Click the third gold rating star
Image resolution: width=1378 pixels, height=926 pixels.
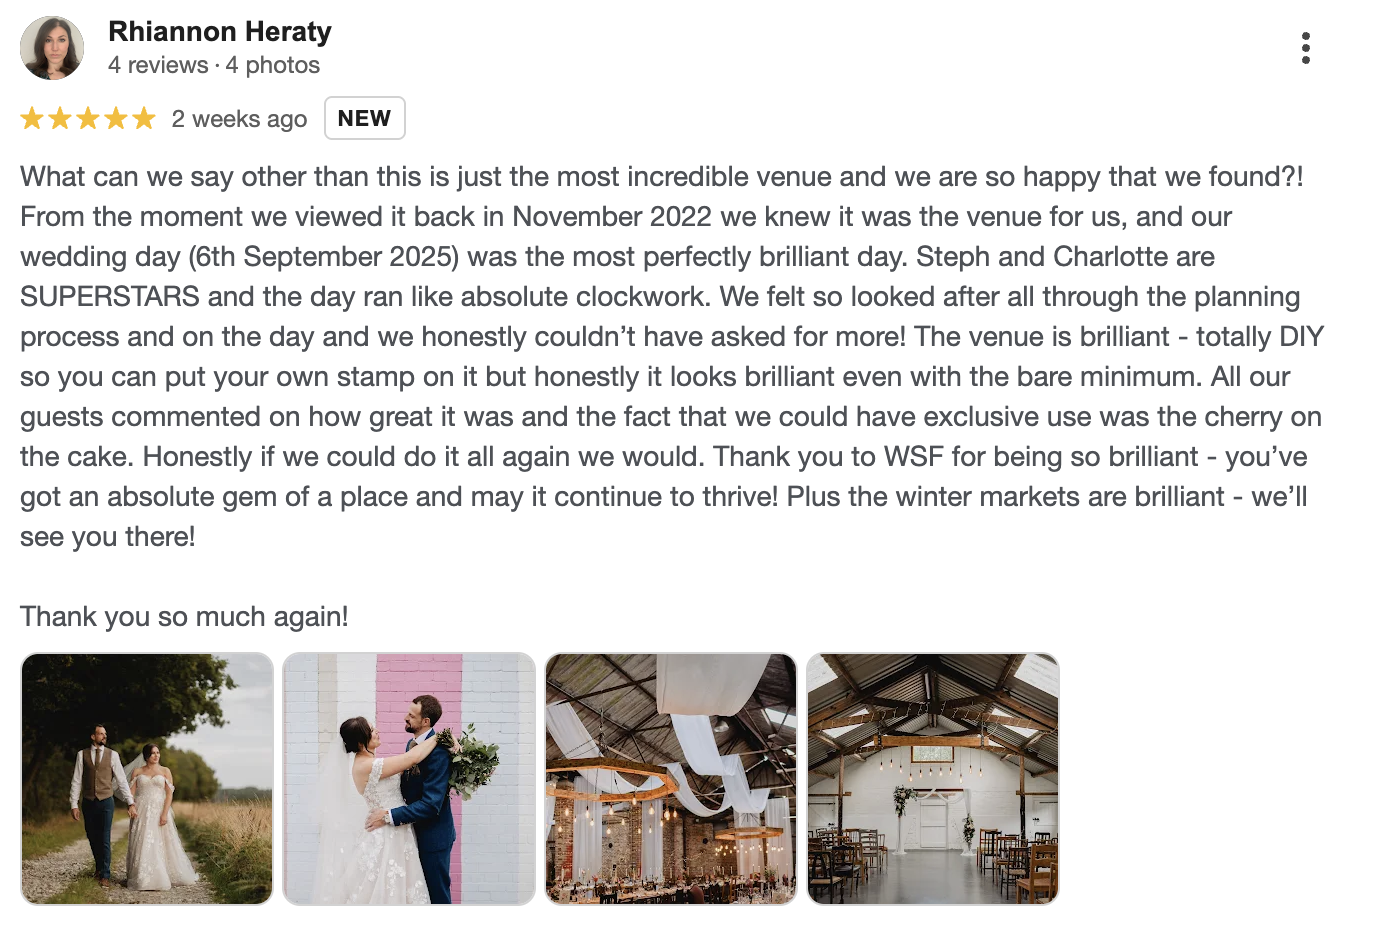point(88,119)
